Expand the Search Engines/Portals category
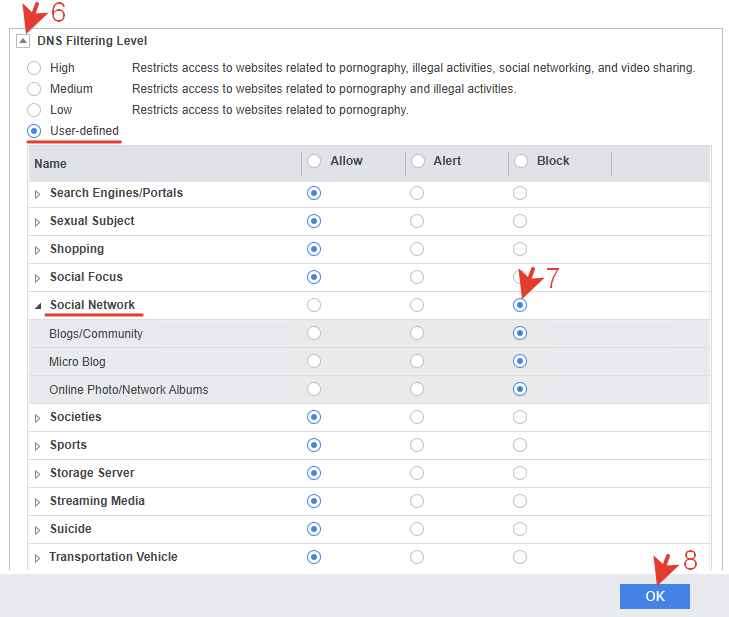Viewport: 729px width, 617px height. [38, 194]
